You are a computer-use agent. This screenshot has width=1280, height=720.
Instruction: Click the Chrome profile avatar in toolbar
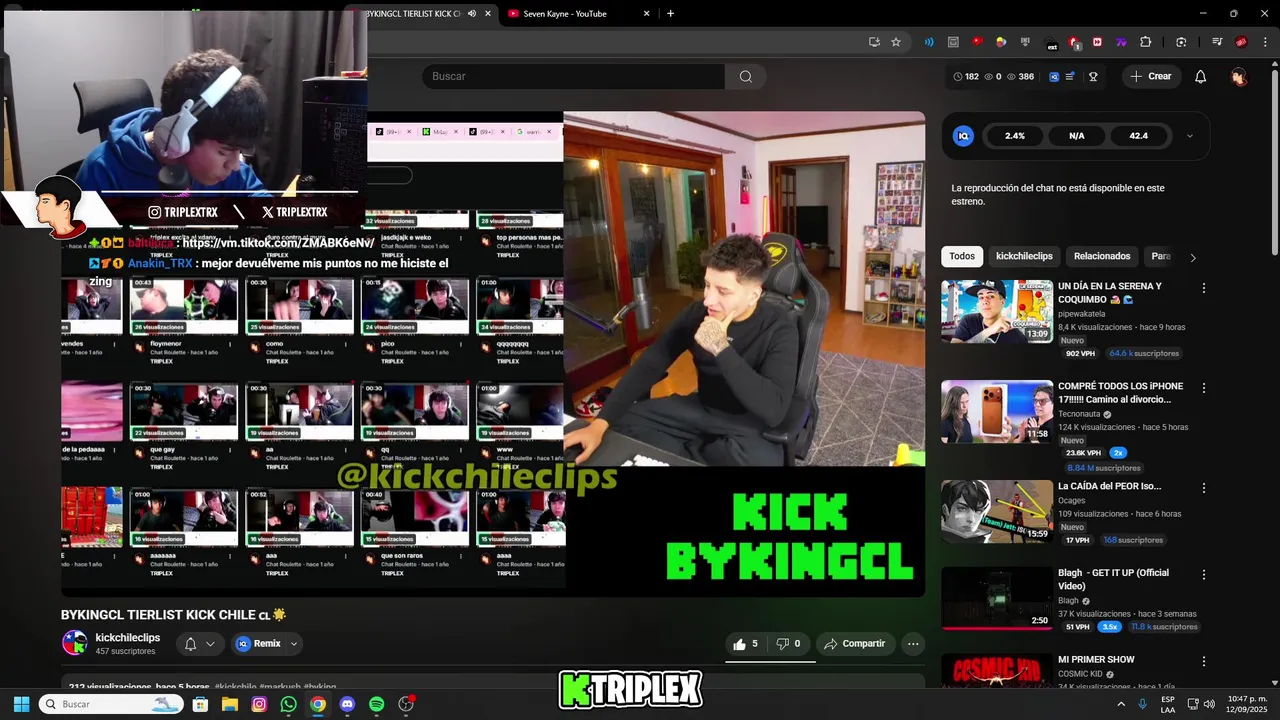click(1241, 42)
